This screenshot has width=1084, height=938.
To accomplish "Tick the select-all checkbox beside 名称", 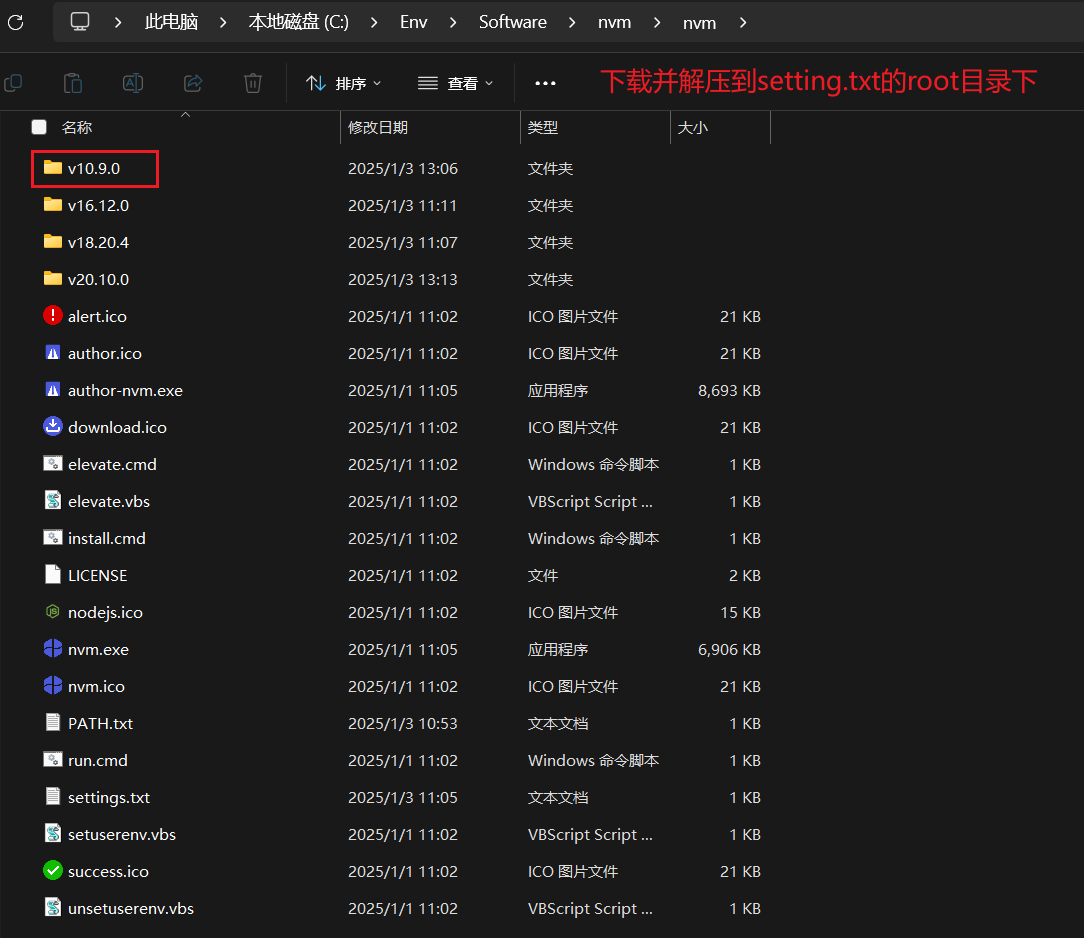I will [39, 127].
